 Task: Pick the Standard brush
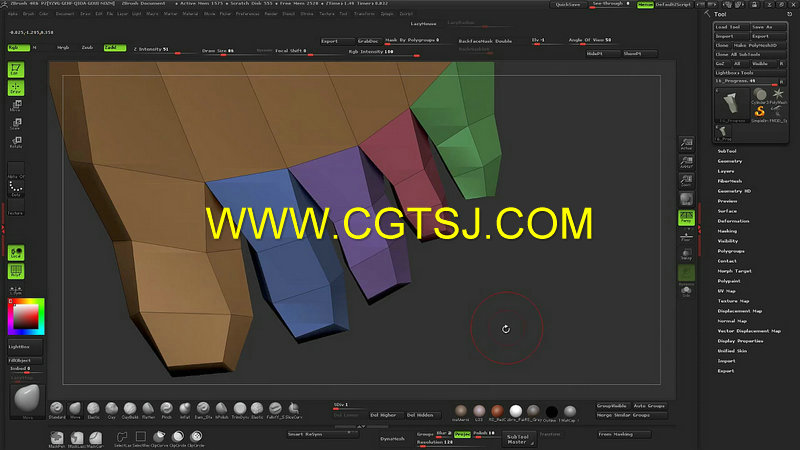[x=57, y=410]
